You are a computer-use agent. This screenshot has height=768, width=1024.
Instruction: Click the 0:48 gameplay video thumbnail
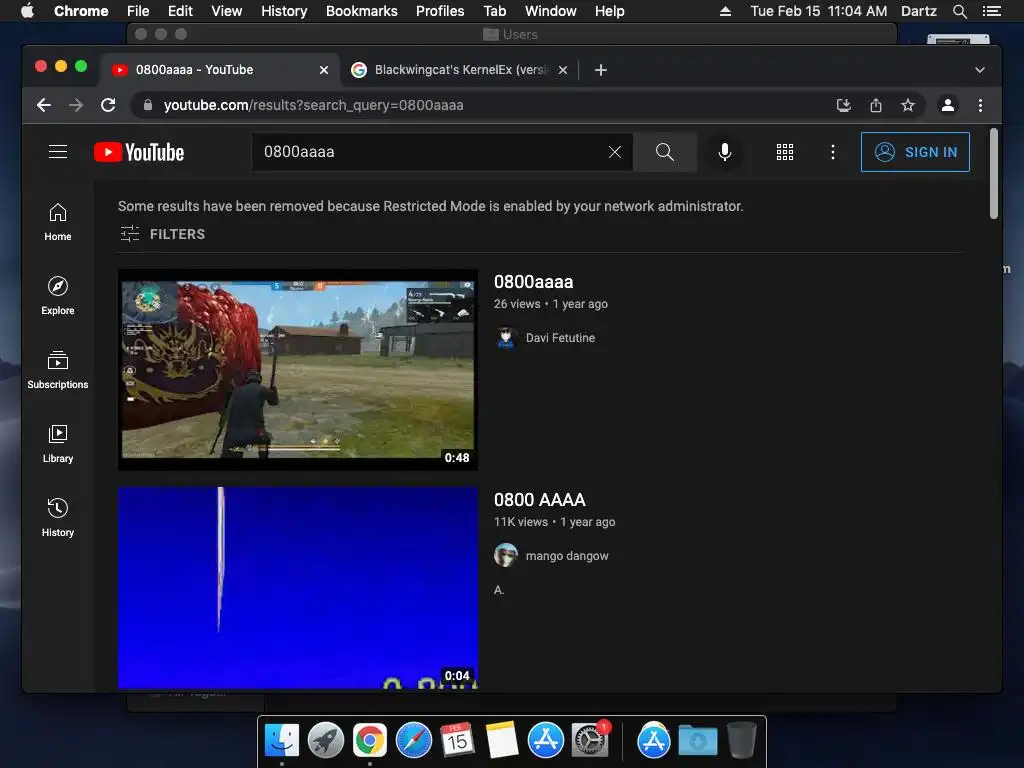coord(298,370)
